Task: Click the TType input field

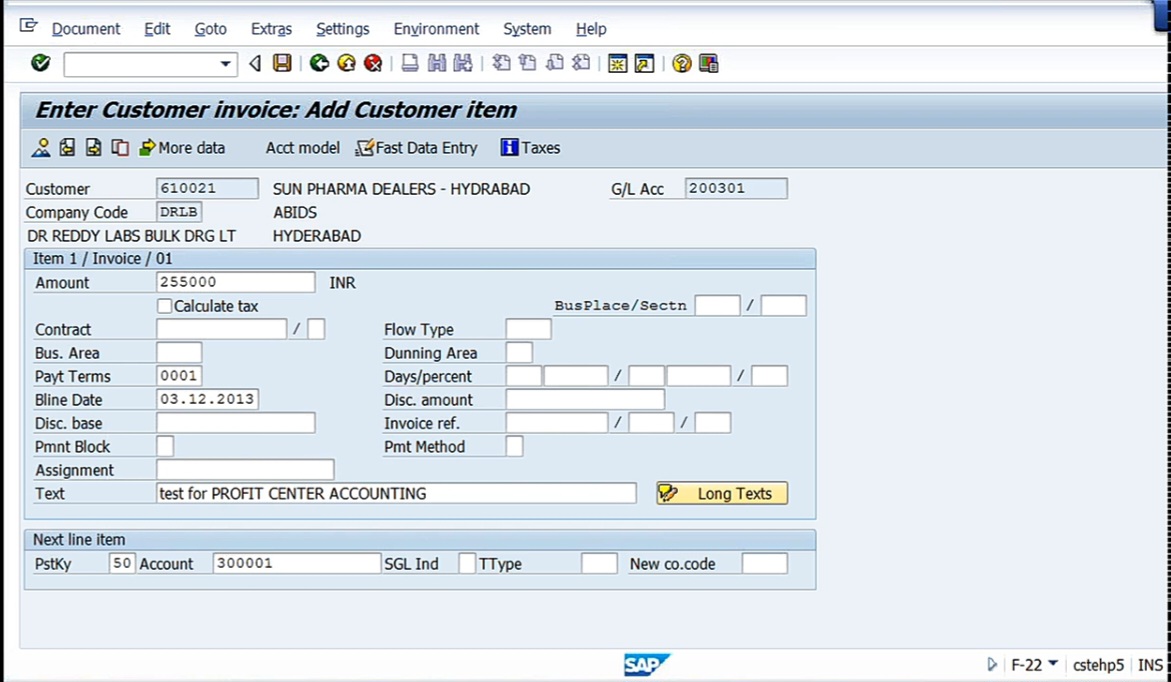Action: pos(599,563)
